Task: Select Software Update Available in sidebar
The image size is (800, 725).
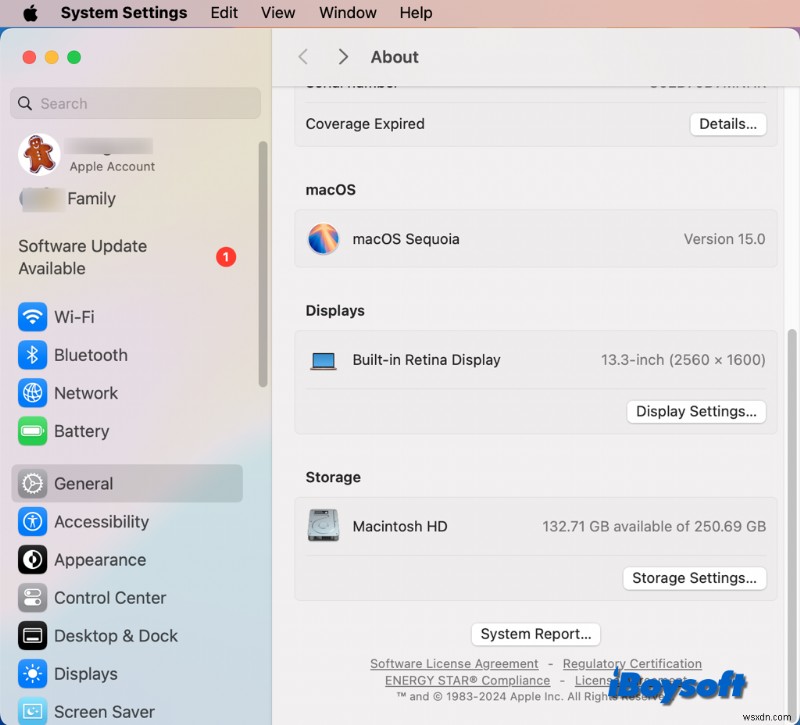Action: 127,257
